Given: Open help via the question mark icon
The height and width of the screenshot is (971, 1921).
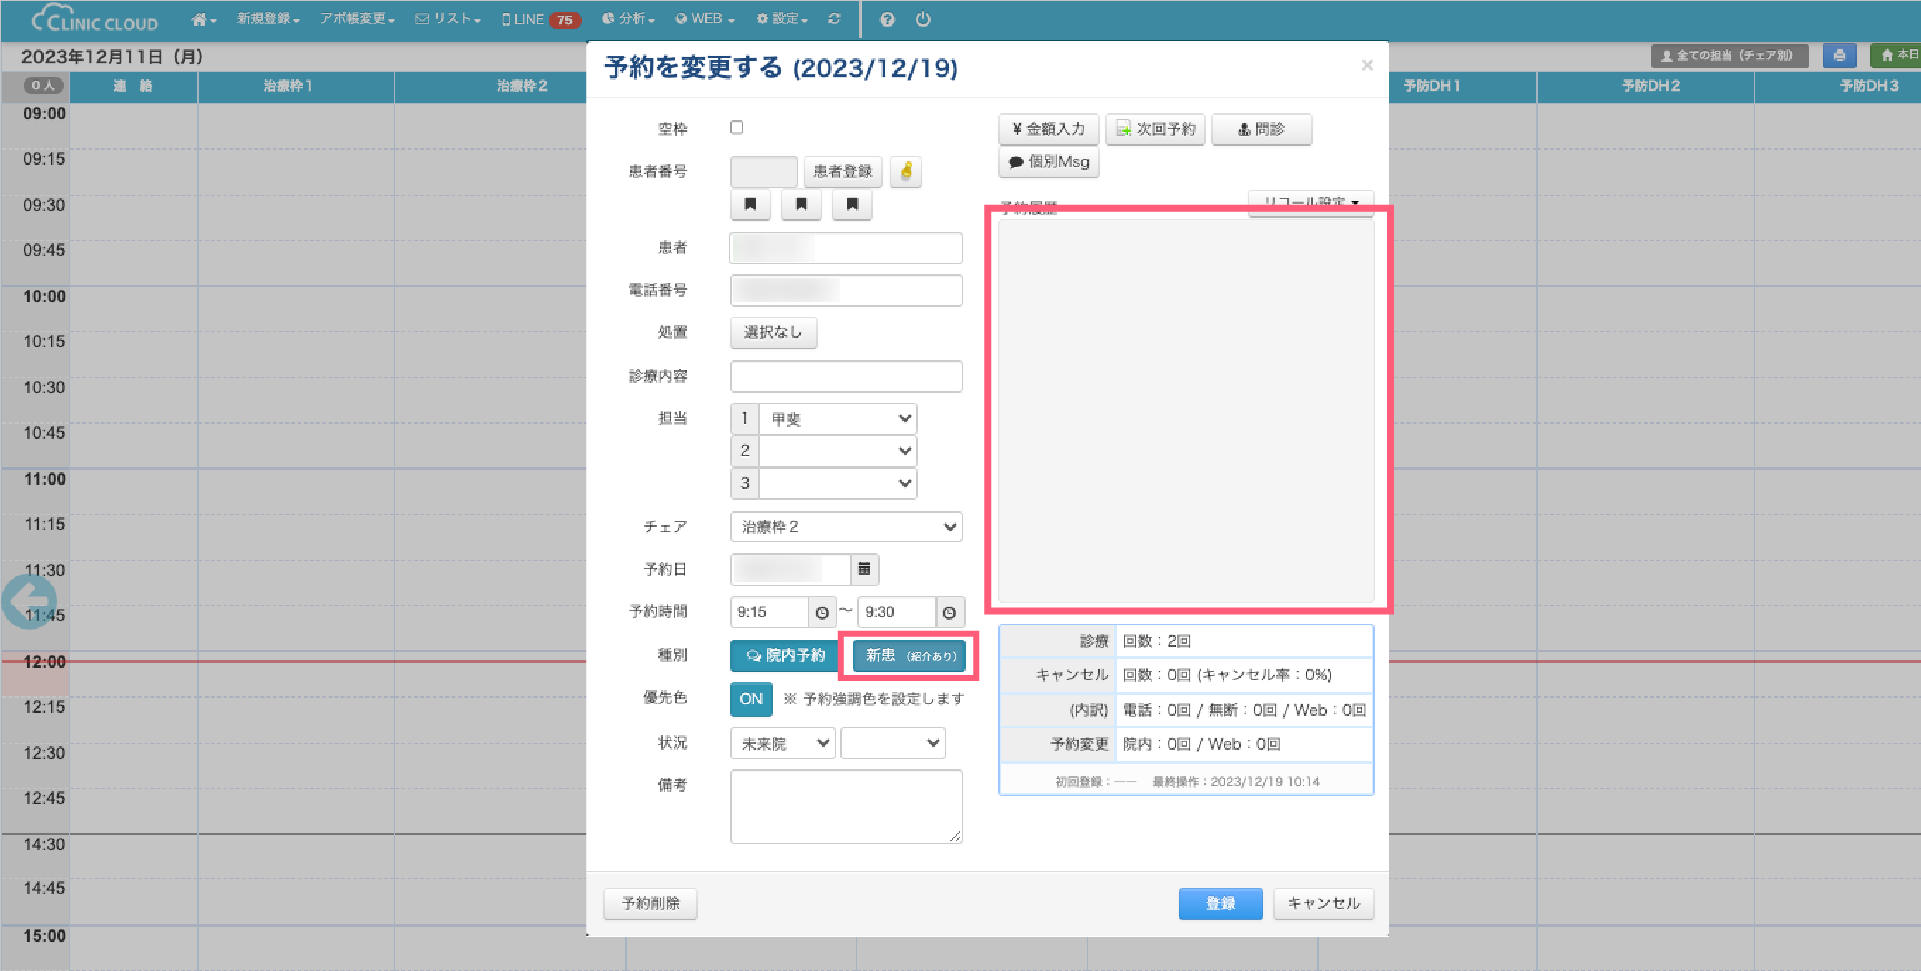Looking at the screenshot, I should 887,19.
